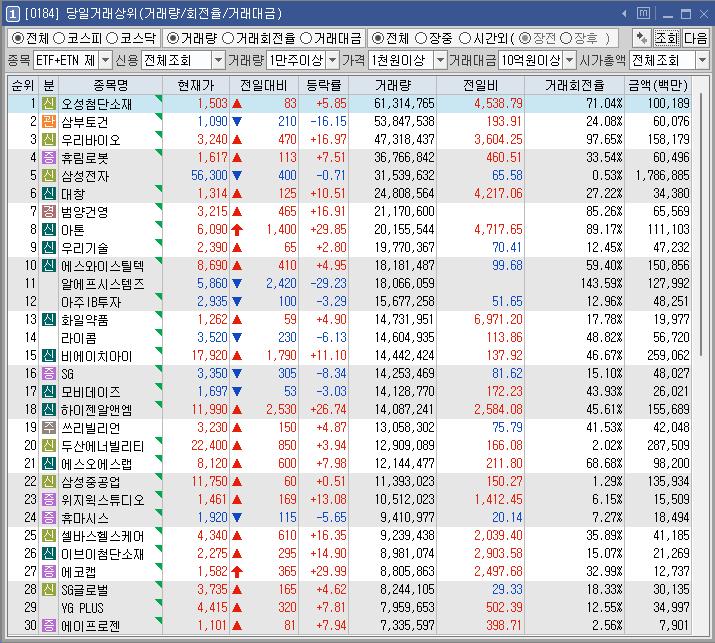Click the 증 badge next to 위지윅스튜디오

point(49,500)
